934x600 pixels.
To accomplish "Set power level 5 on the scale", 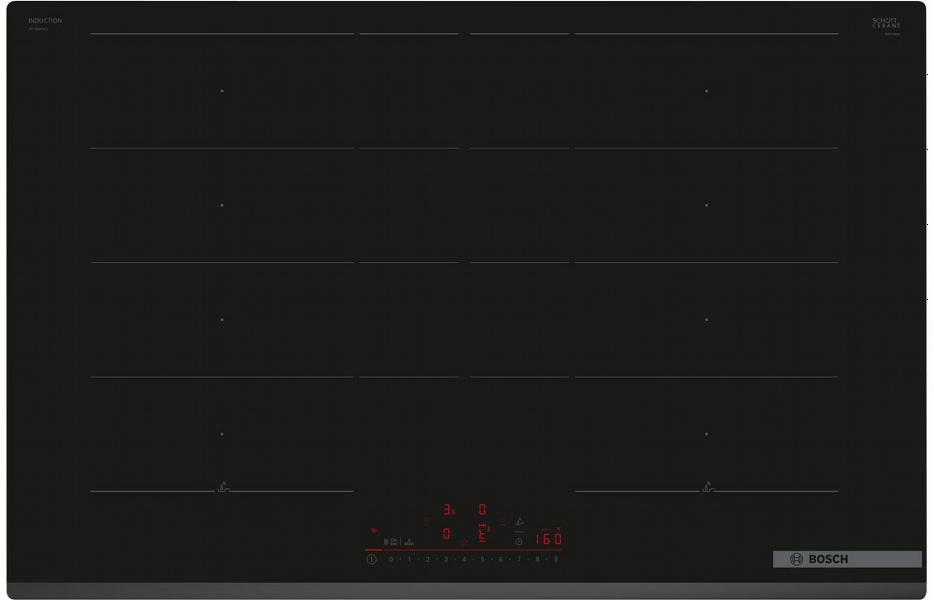I will pyautogui.click(x=482, y=560).
